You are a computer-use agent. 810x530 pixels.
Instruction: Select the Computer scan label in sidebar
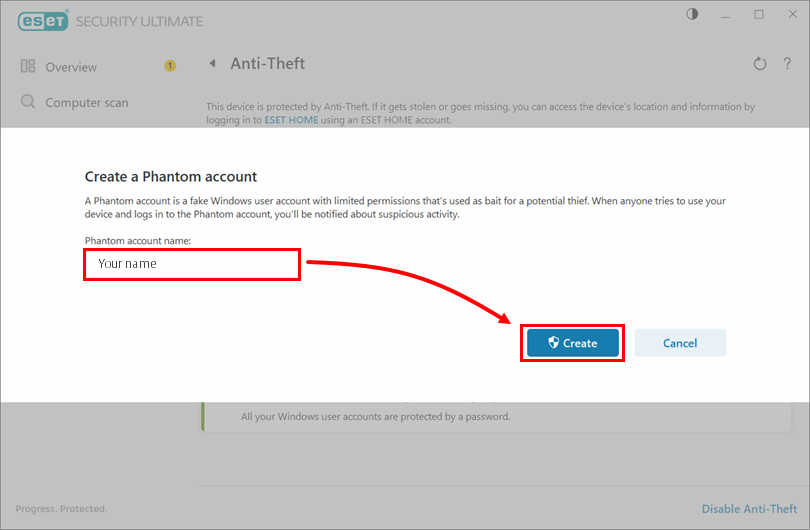(87, 102)
